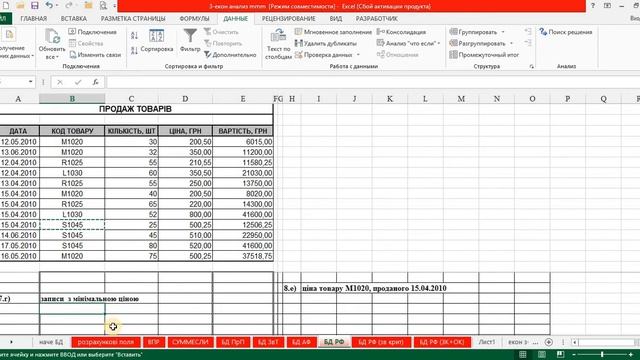Open Проверка данных dropdown arrow
This screenshot has width=640, height=360.
point(358,55)
